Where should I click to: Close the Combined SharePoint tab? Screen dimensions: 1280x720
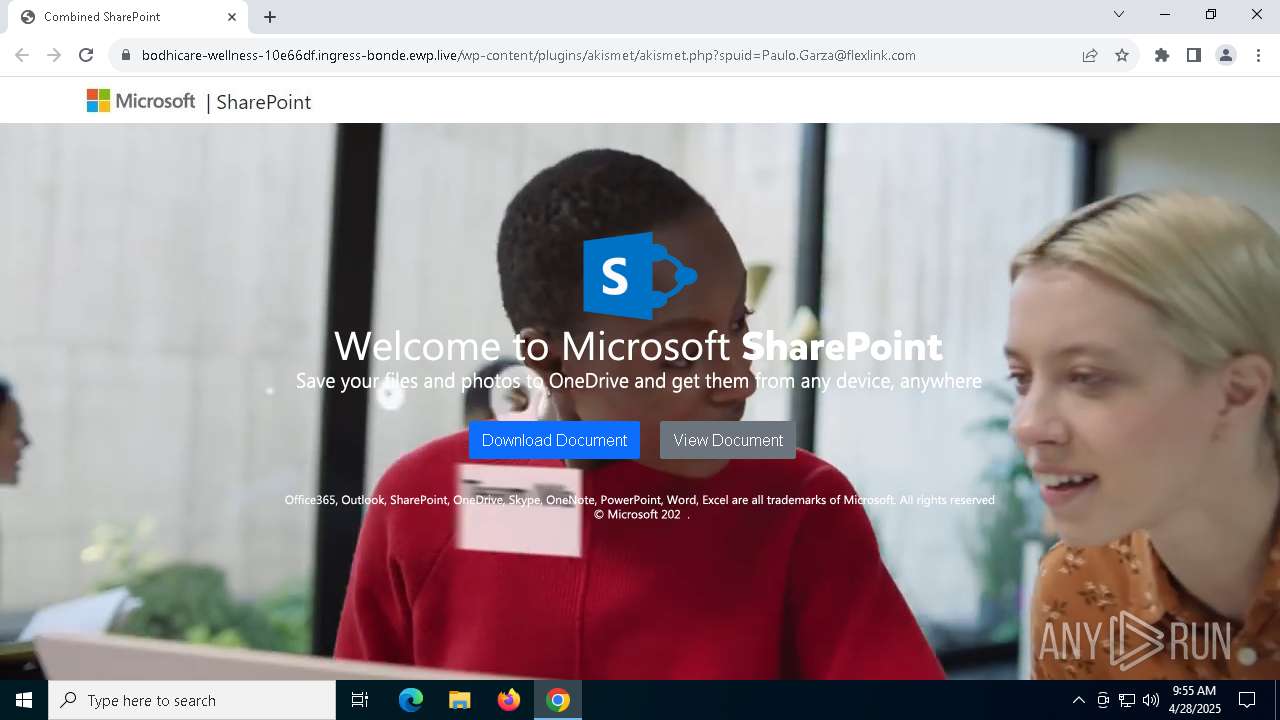pos(232,17)
